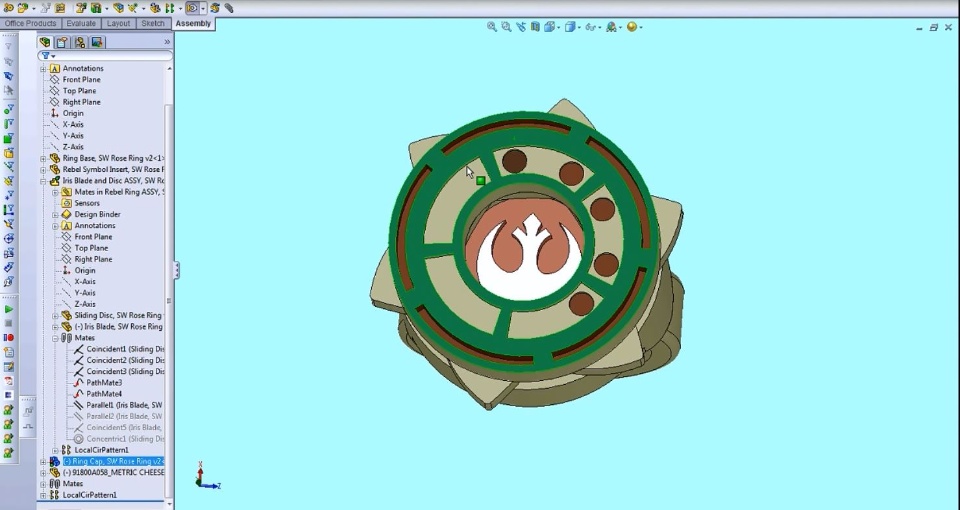
Task: Open the dropdown arrow next to Apply Scene
Action: tap(640, 28)
